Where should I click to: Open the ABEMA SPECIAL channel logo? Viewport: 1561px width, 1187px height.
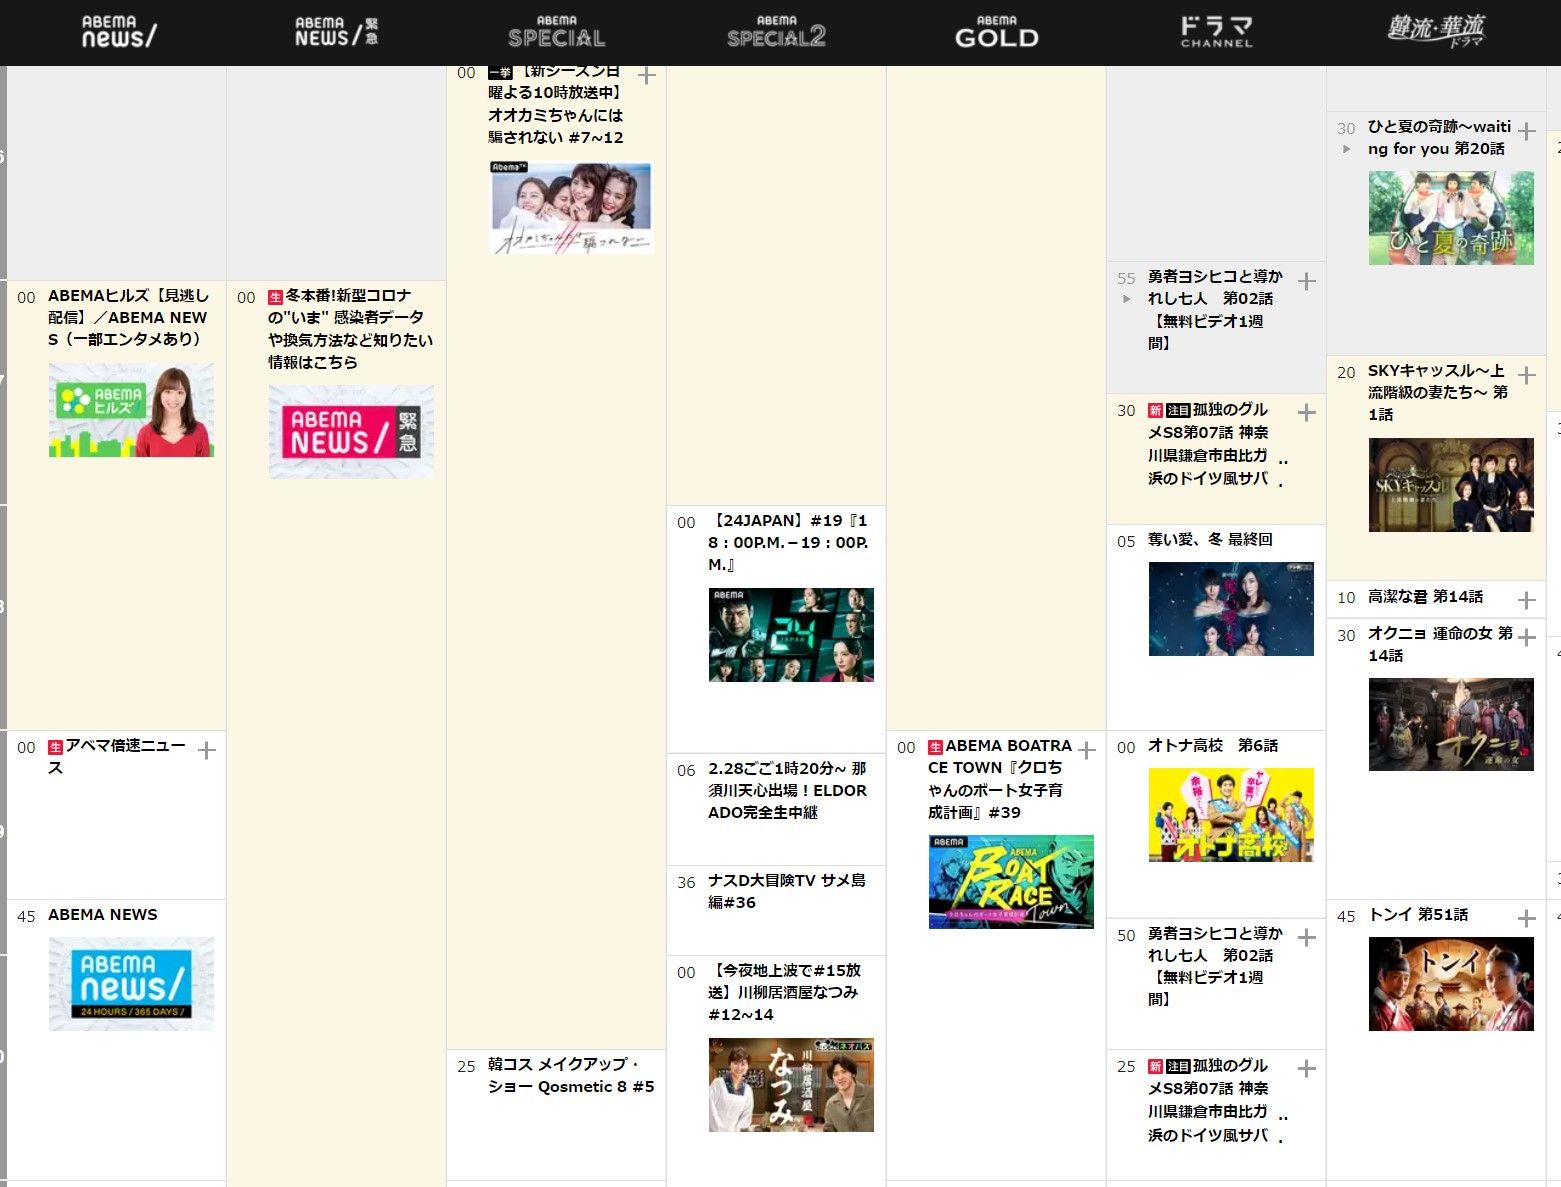tap(556, 32)
